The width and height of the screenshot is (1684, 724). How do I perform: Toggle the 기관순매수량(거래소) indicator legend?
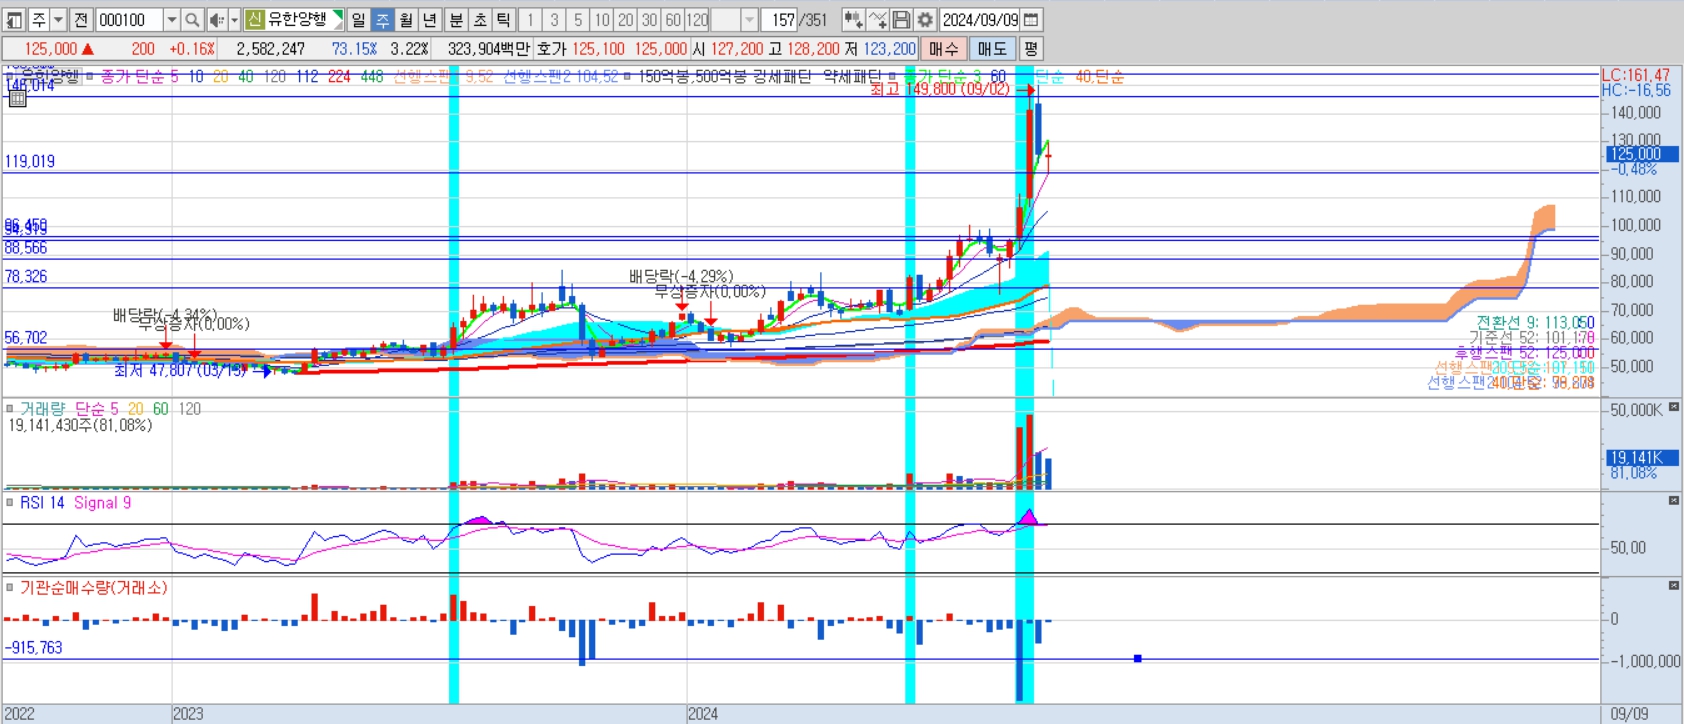pyautogui.click(x=94, y=587)
